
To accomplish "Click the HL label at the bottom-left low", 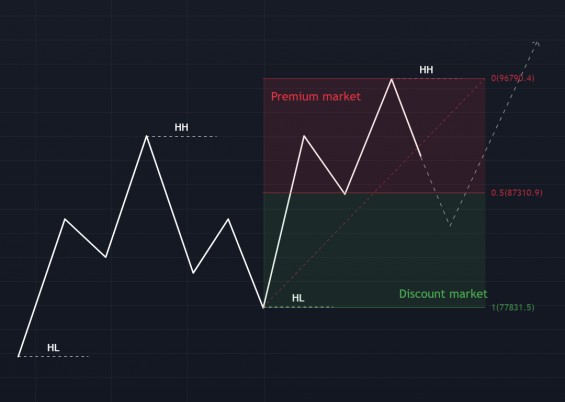I will click(53, 348).
